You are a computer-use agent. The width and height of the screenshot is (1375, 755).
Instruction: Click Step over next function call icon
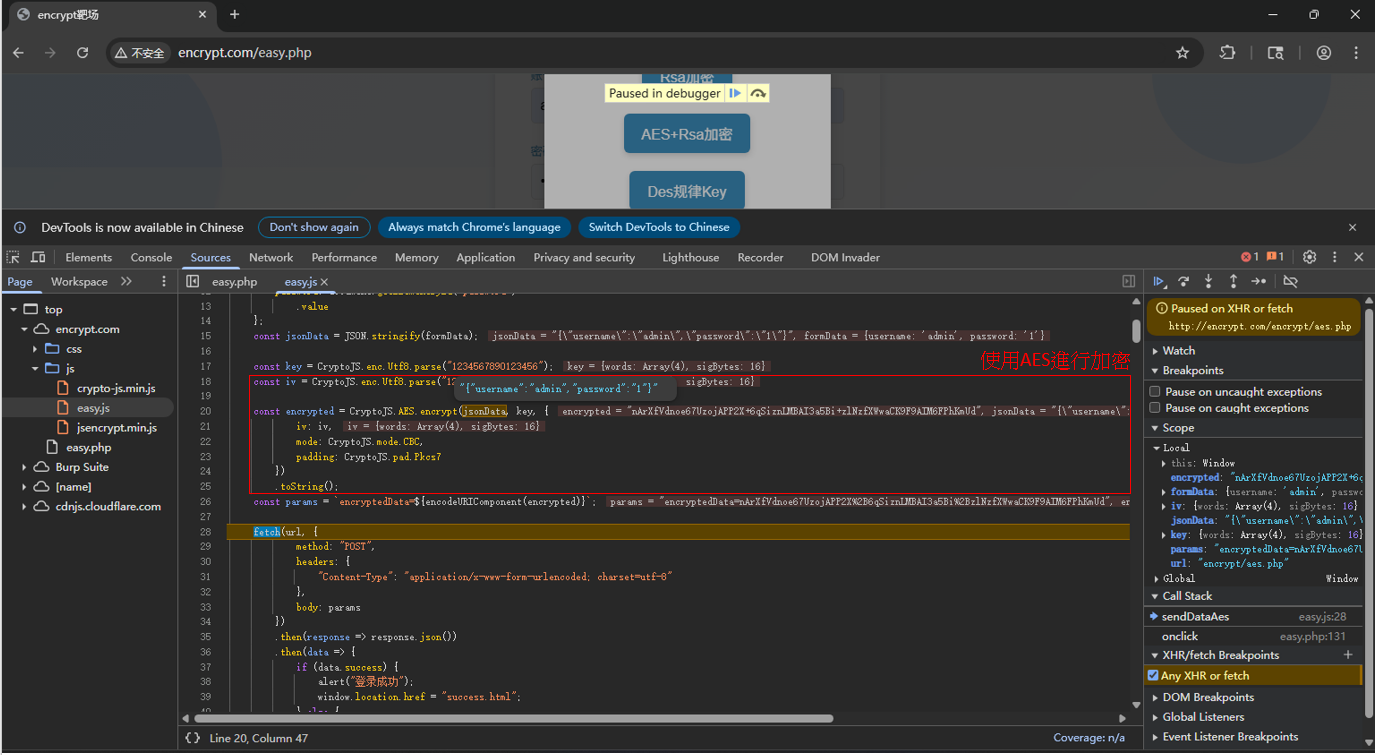coord(1184,282)
